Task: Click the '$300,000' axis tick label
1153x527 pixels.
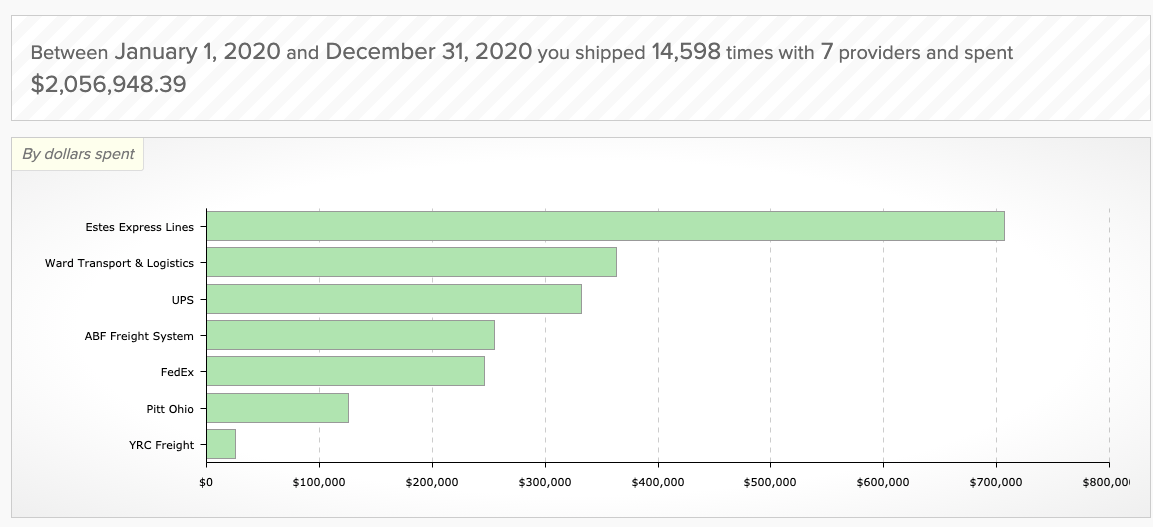Action: pos(545,482)
